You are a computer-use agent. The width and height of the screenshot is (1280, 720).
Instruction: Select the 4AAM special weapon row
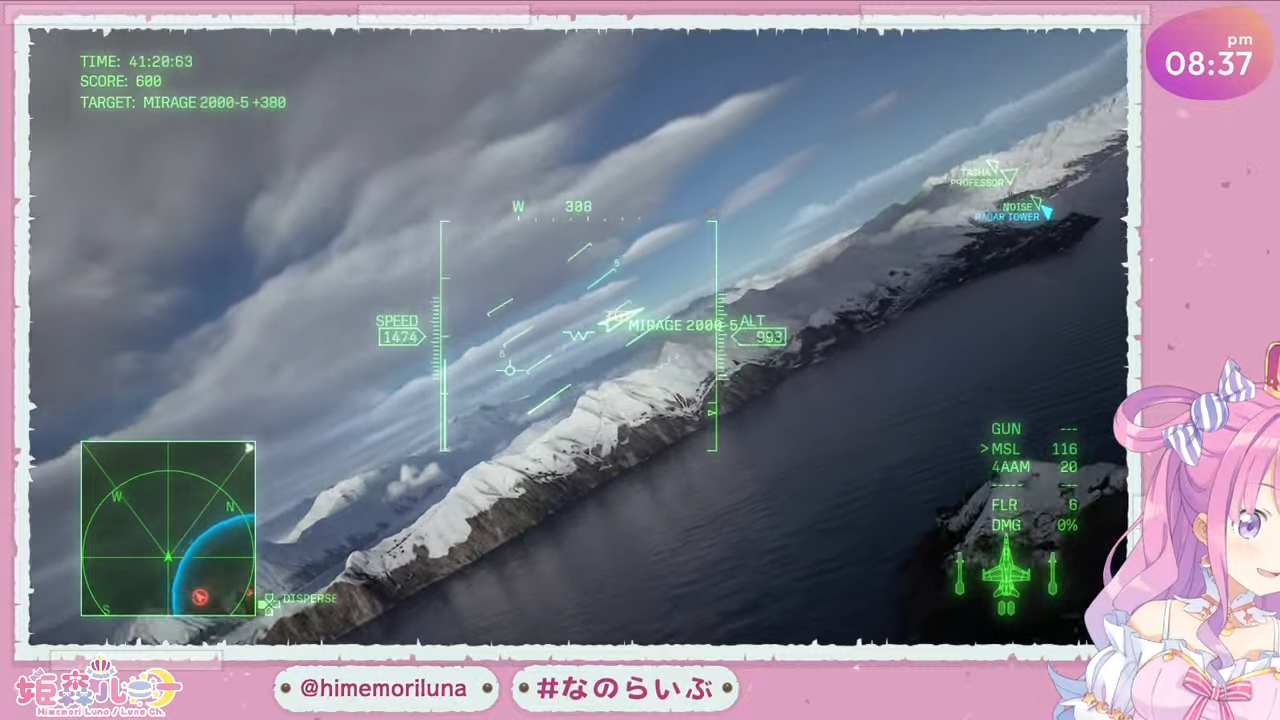click(1034, 467)
